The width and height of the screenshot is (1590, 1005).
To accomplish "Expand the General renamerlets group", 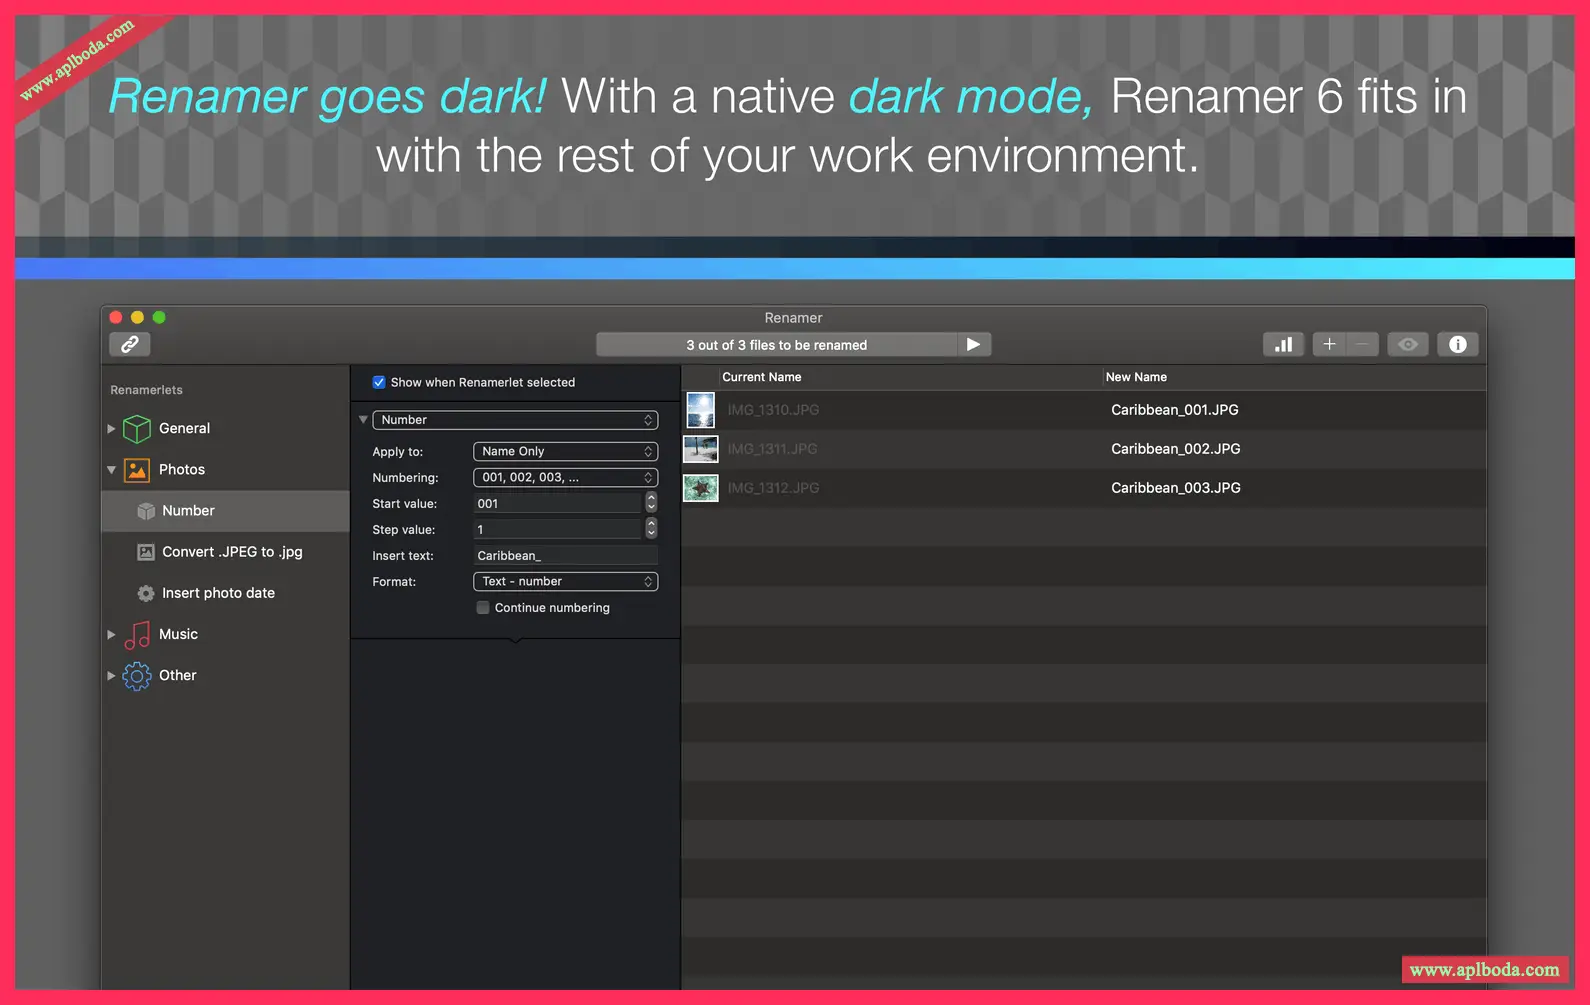I will point(111,429).
